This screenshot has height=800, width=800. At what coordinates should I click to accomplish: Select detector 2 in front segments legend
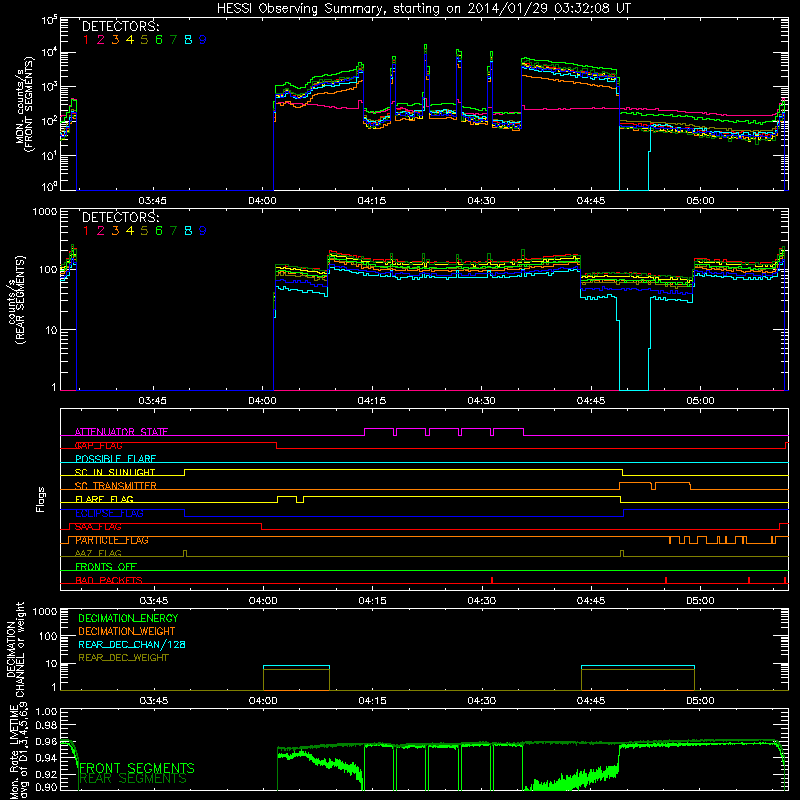click(x=101, y=40)
